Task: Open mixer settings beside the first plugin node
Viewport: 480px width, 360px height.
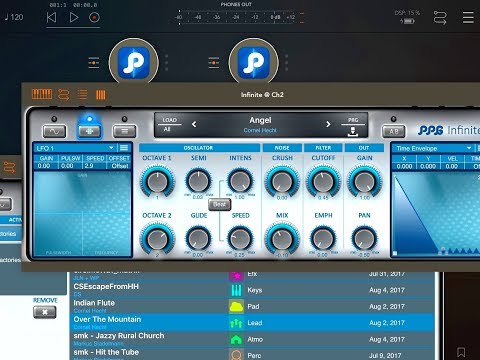Action: 94,63
